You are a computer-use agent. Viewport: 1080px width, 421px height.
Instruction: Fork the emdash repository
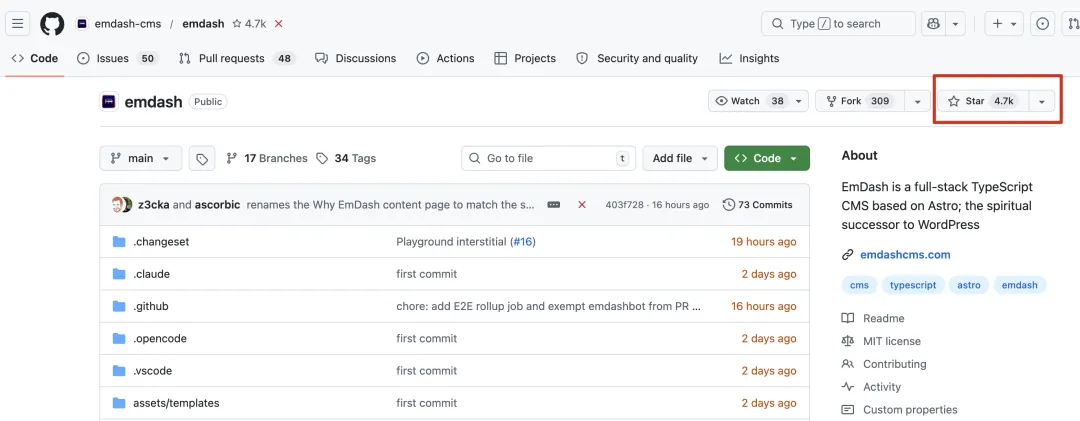858,101
